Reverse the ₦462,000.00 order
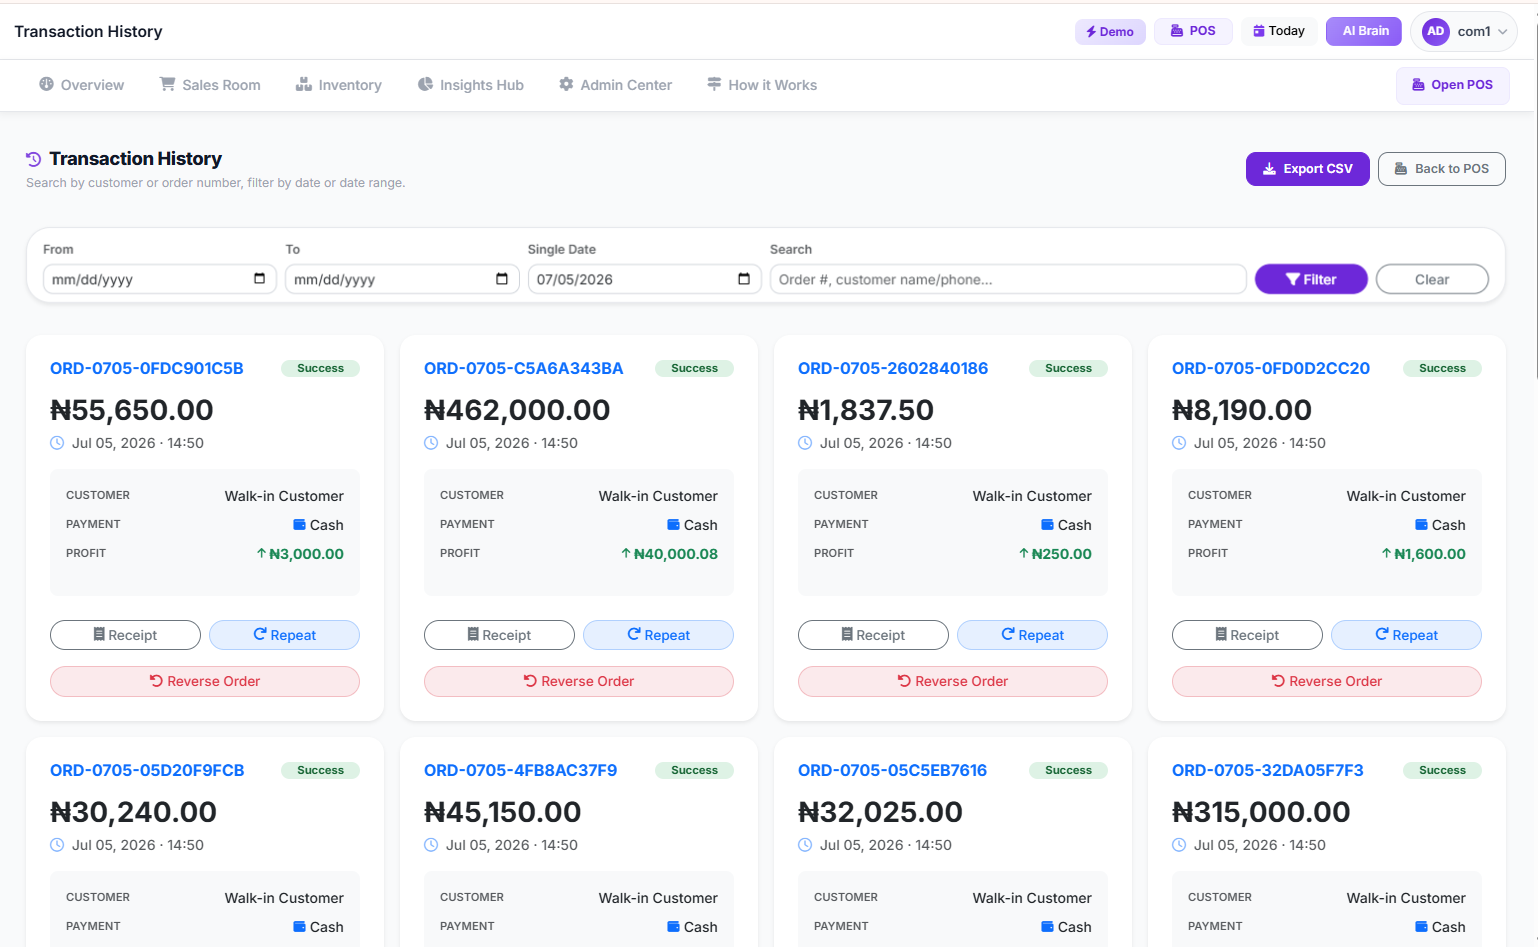This screenshot has width=1538, height=947. click(579, 681)
